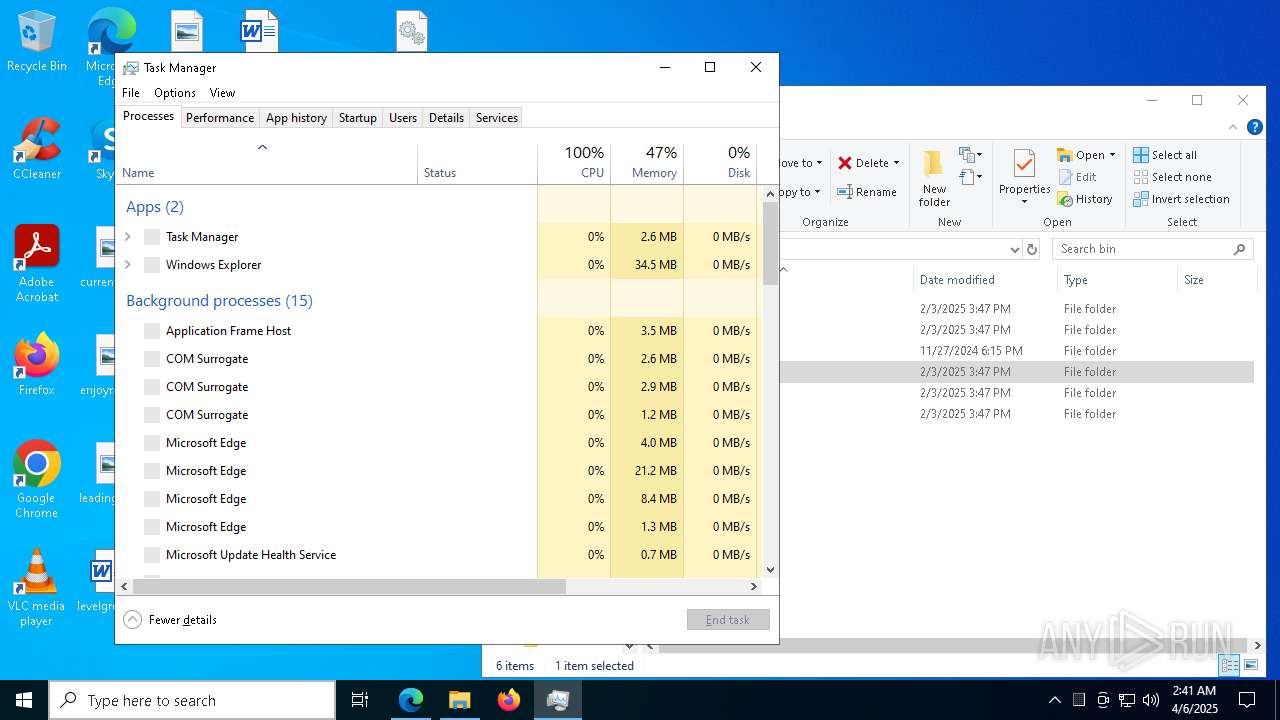Screen dimensions: 1280x720
Task: Click Invert selection in Explorer ribbon
Action: [1181, 199]
